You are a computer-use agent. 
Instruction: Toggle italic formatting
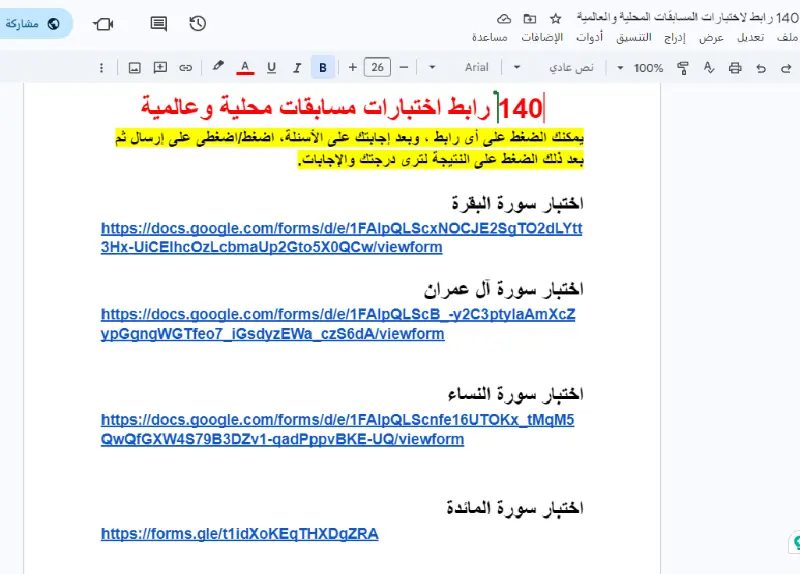[297, 67]
